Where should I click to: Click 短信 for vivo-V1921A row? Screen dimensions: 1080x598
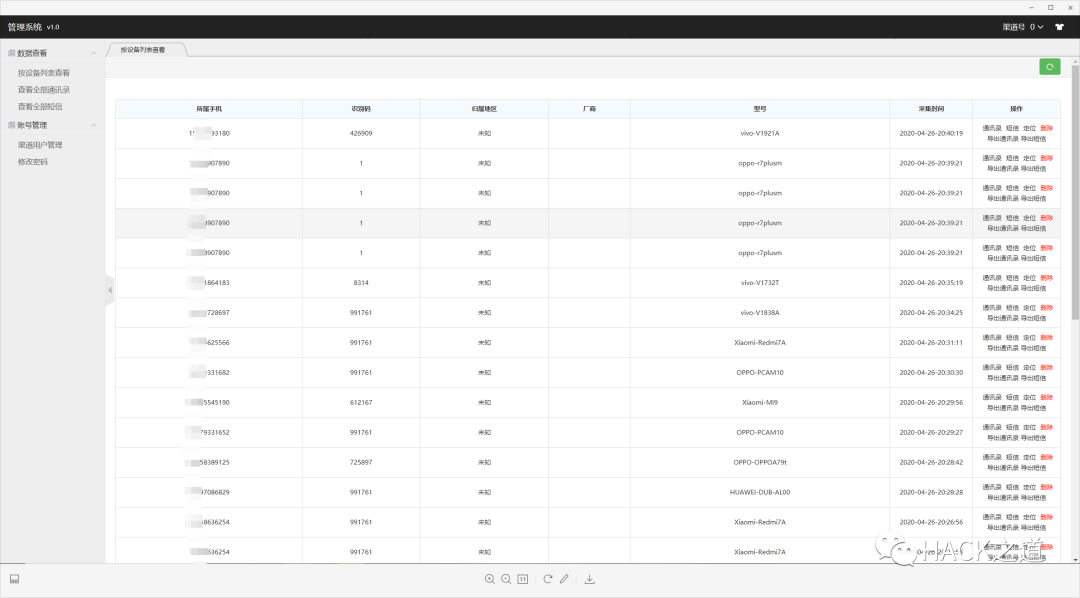click(1012, 128)
